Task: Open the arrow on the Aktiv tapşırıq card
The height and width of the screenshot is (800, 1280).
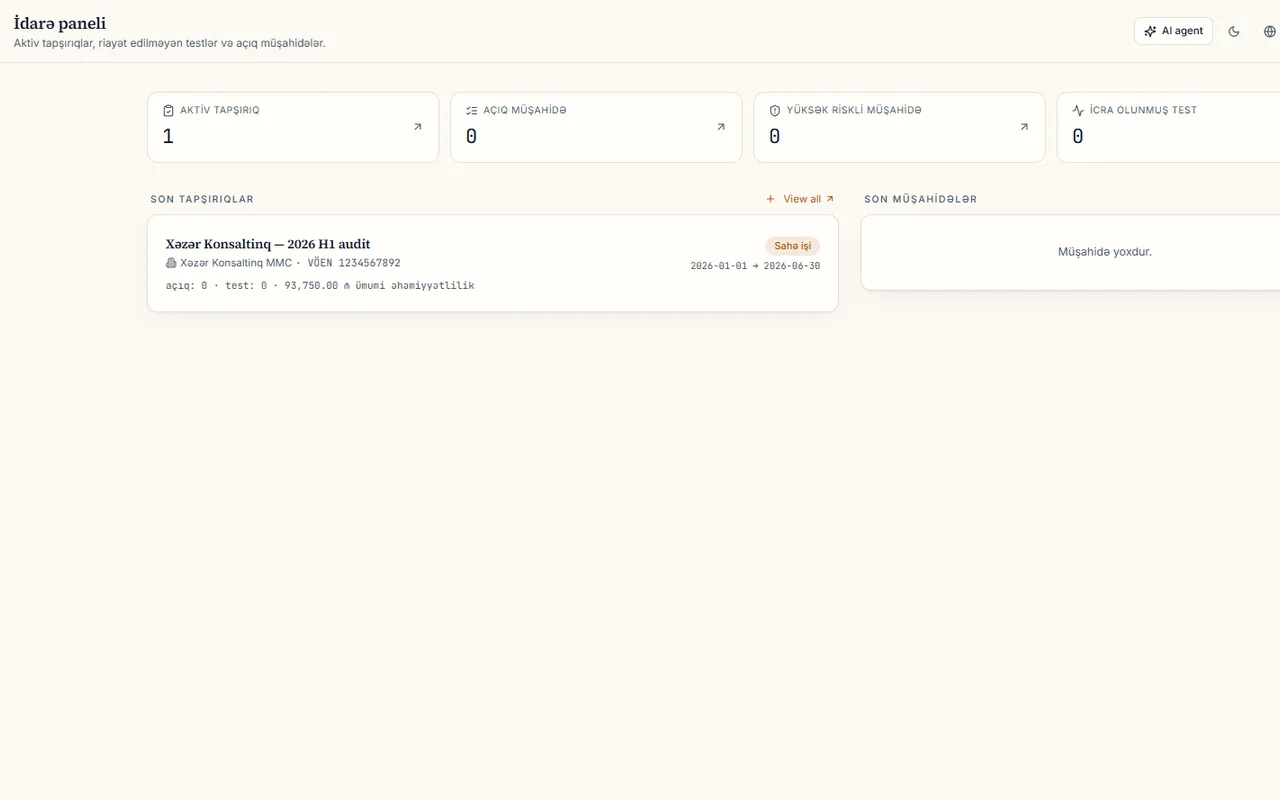Action: pos(418,127)
